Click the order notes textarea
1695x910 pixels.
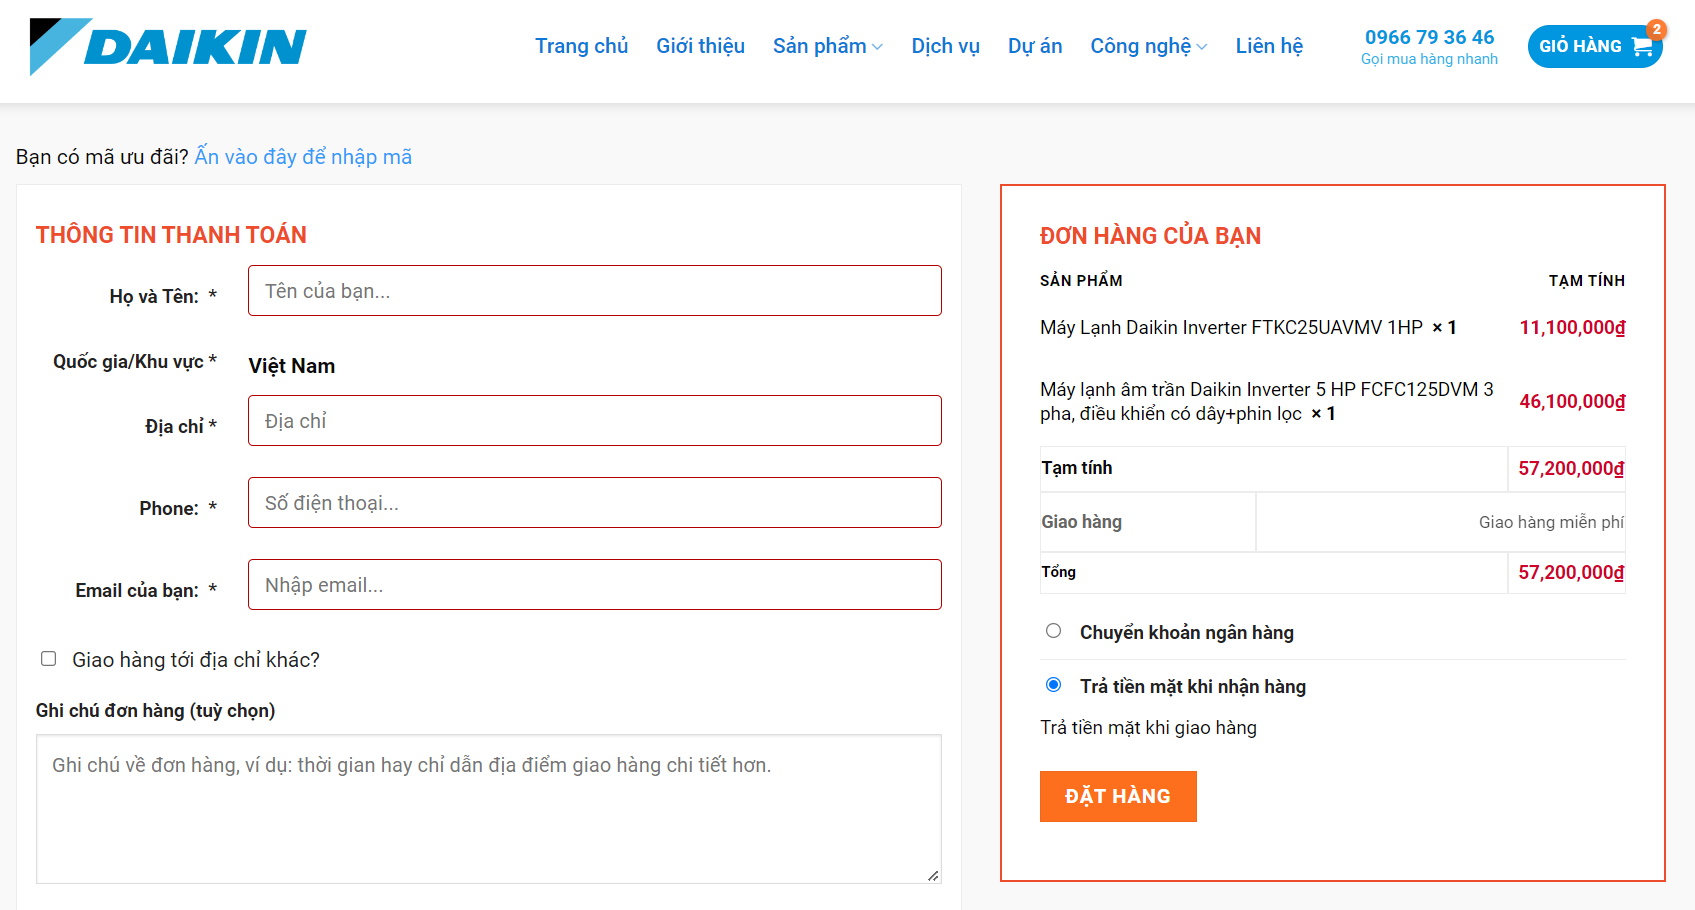489,809
